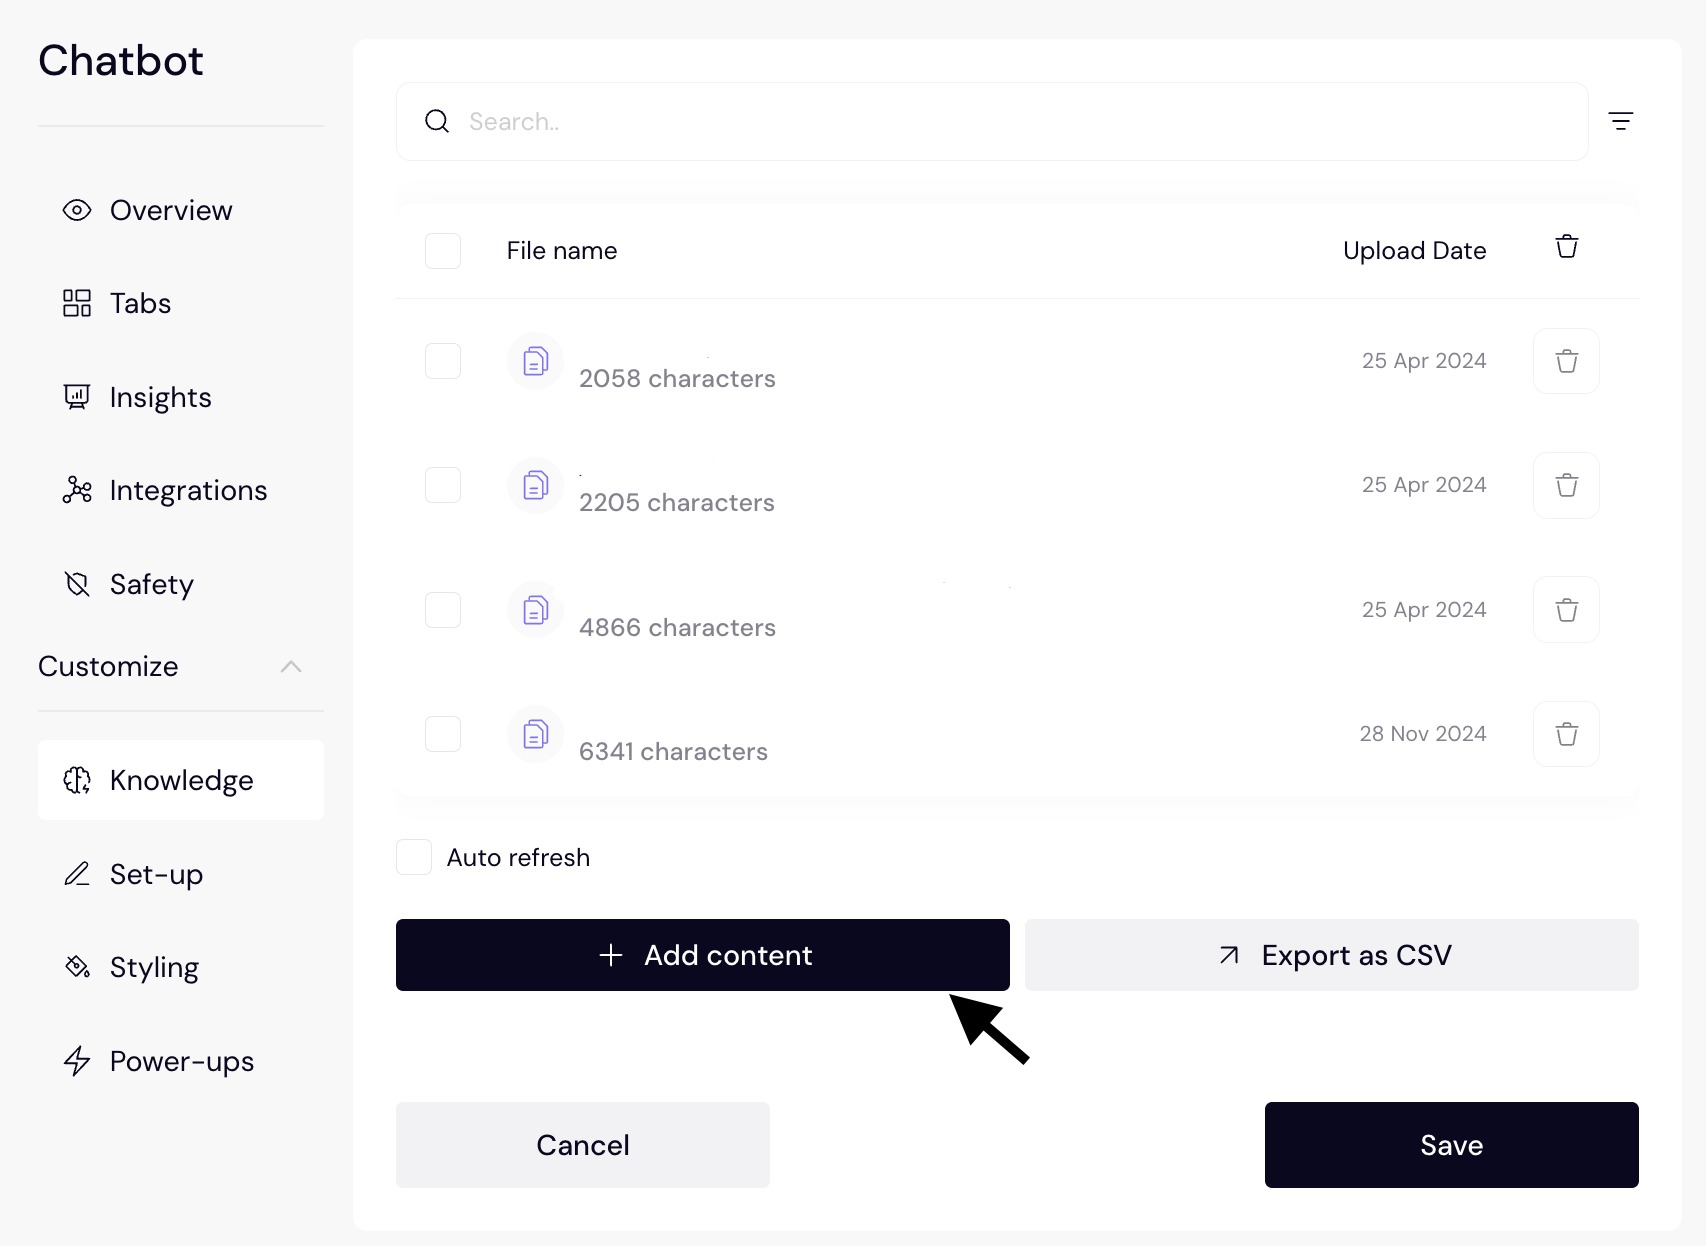Viewport: 1706px width, 1246px height.
Task: Click the Auto refresh label text
Action: tap(518, 857)
